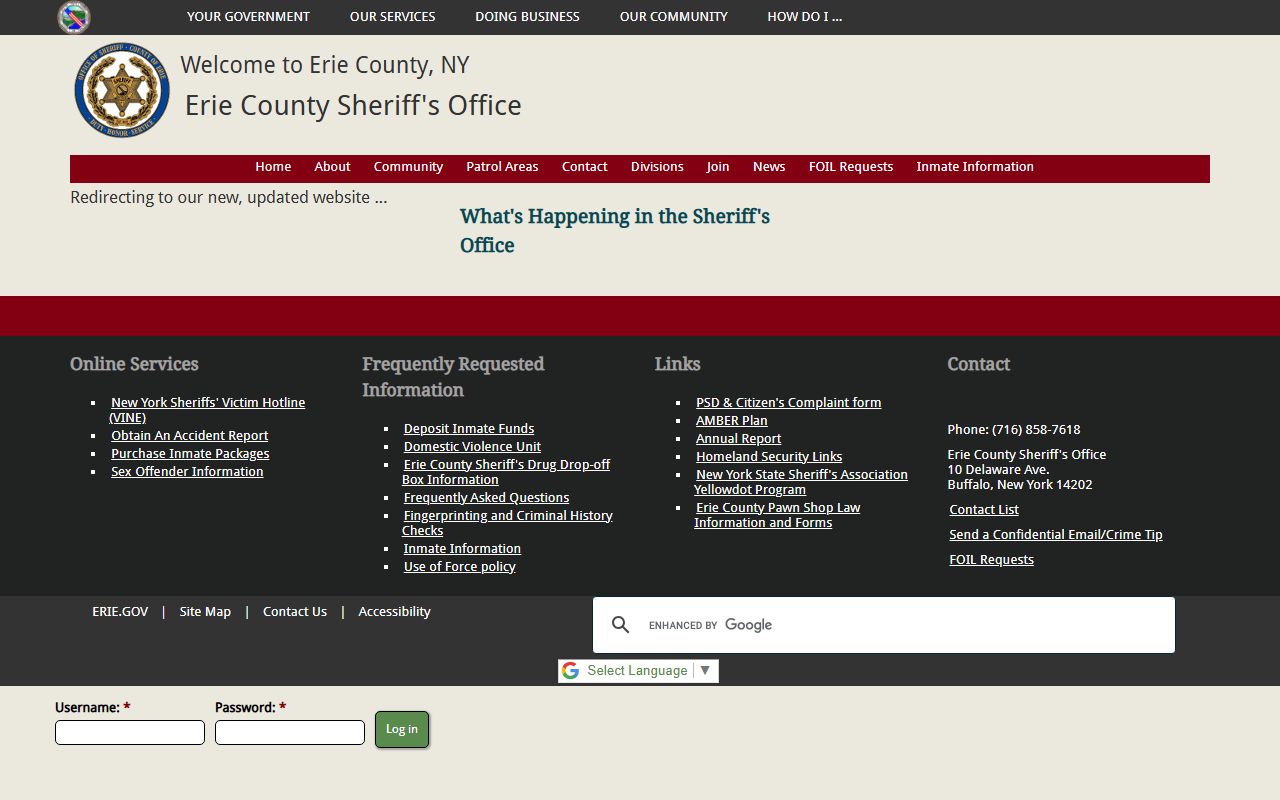
Task: Open Homeland Security Links
Action: click(769, 457)
